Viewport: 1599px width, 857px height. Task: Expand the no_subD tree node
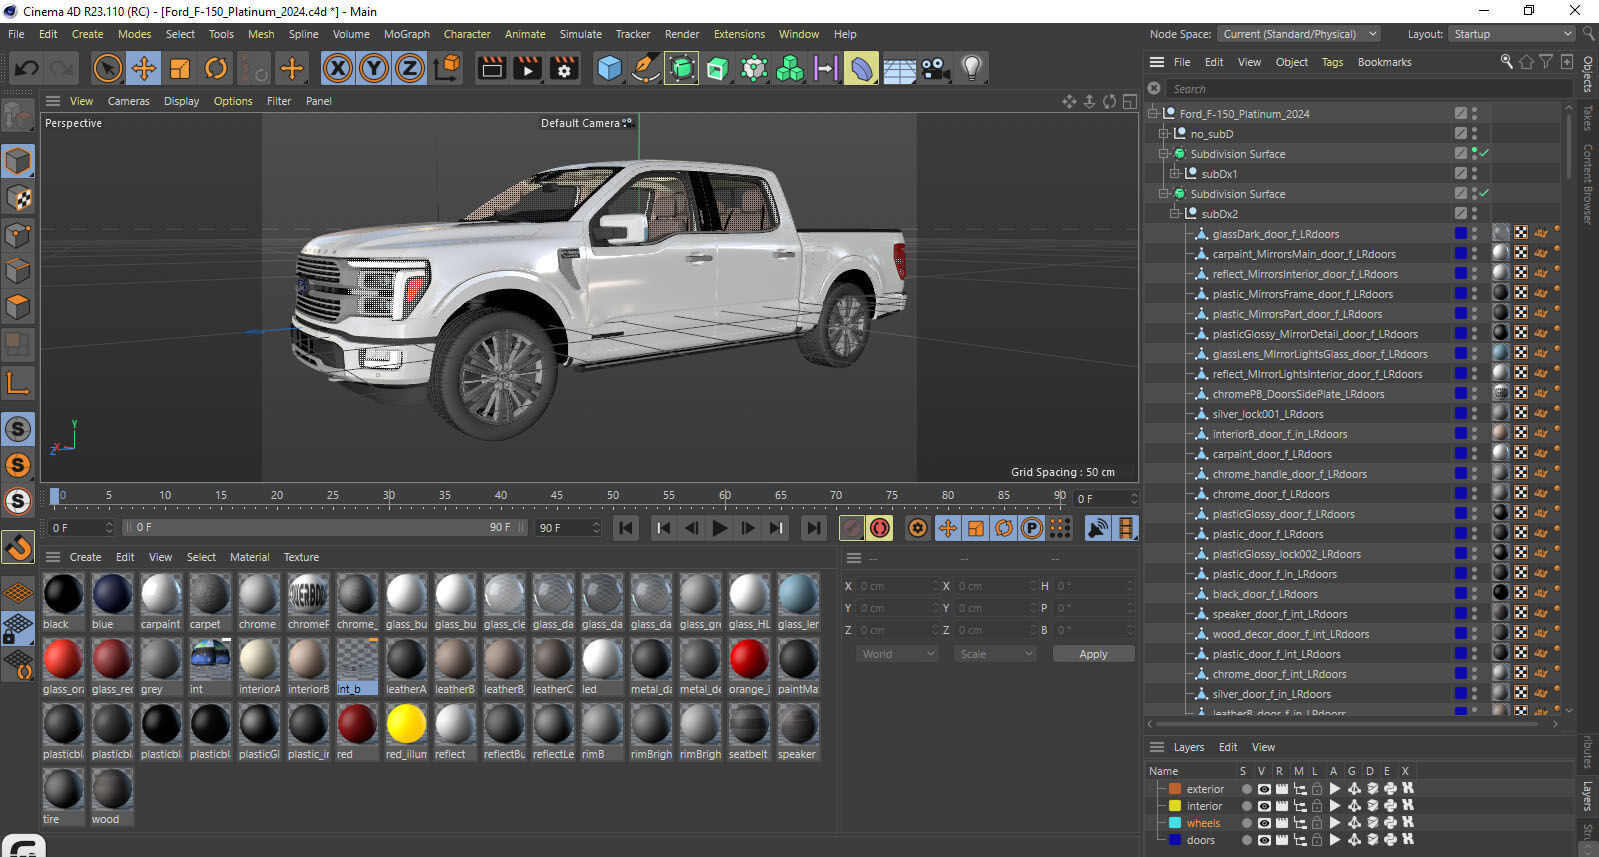(1164, 134)
